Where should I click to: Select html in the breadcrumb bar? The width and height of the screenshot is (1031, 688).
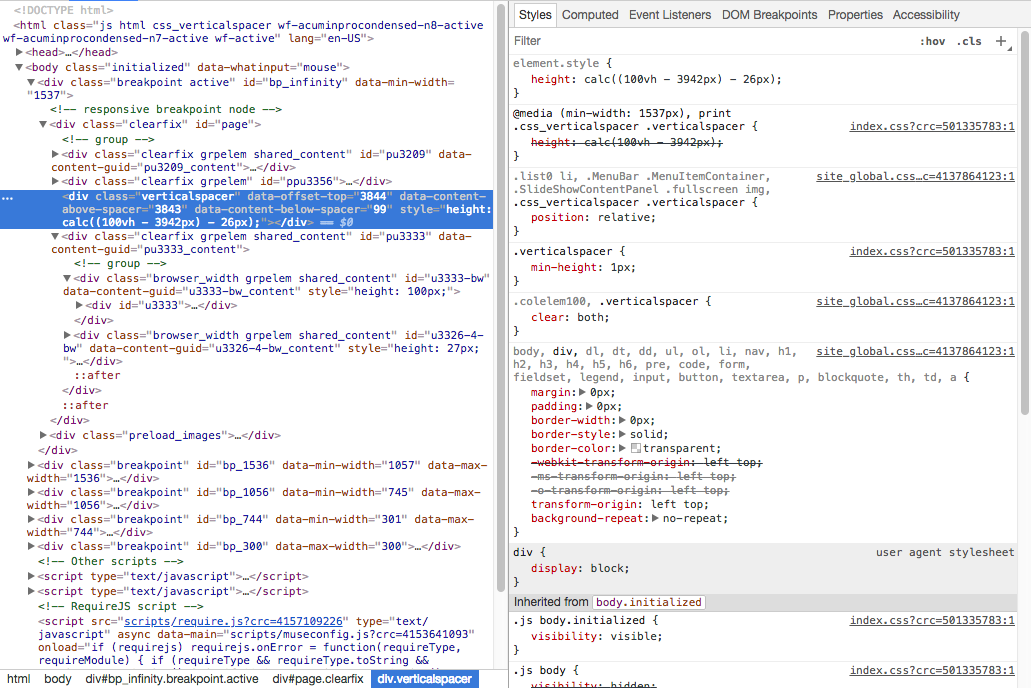18,679
